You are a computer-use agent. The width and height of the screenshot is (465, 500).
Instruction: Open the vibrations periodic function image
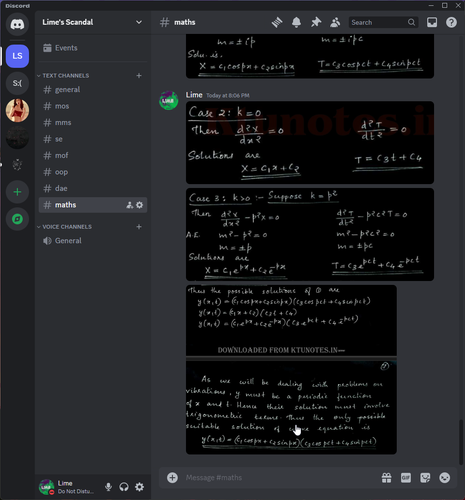pos(291,407)
